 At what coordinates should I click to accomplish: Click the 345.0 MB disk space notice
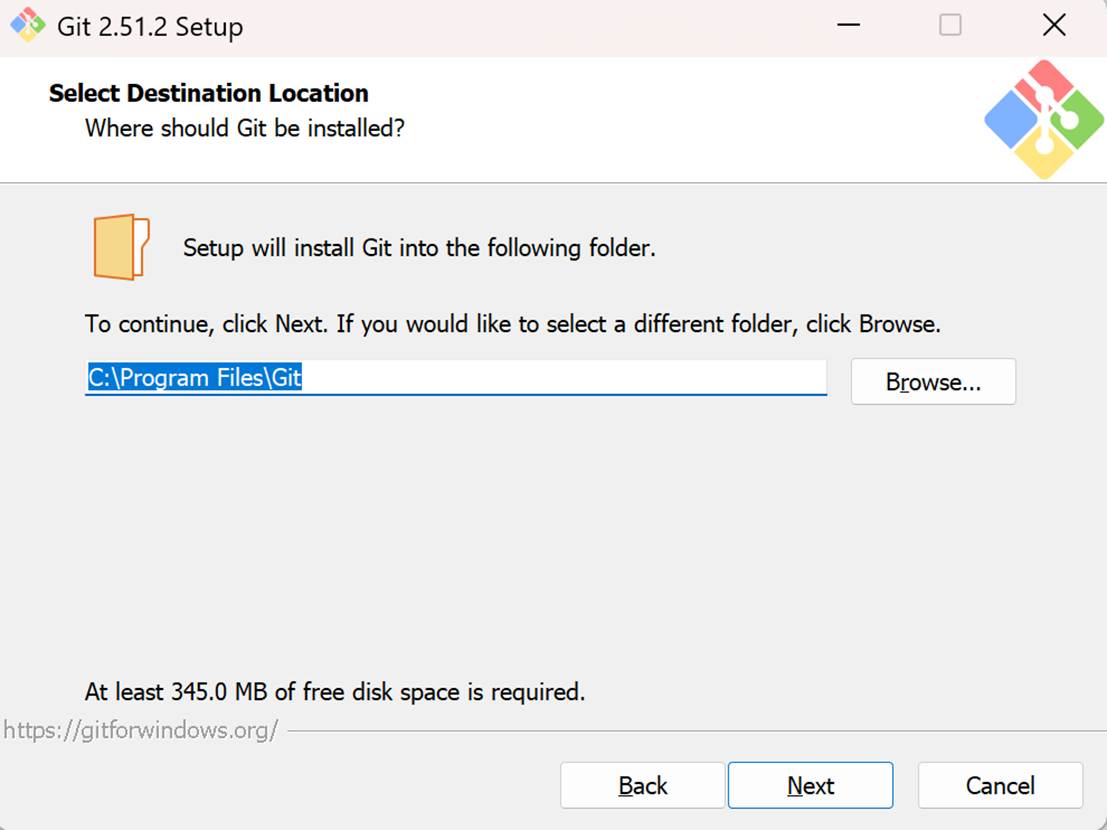(x=335, y=692)
